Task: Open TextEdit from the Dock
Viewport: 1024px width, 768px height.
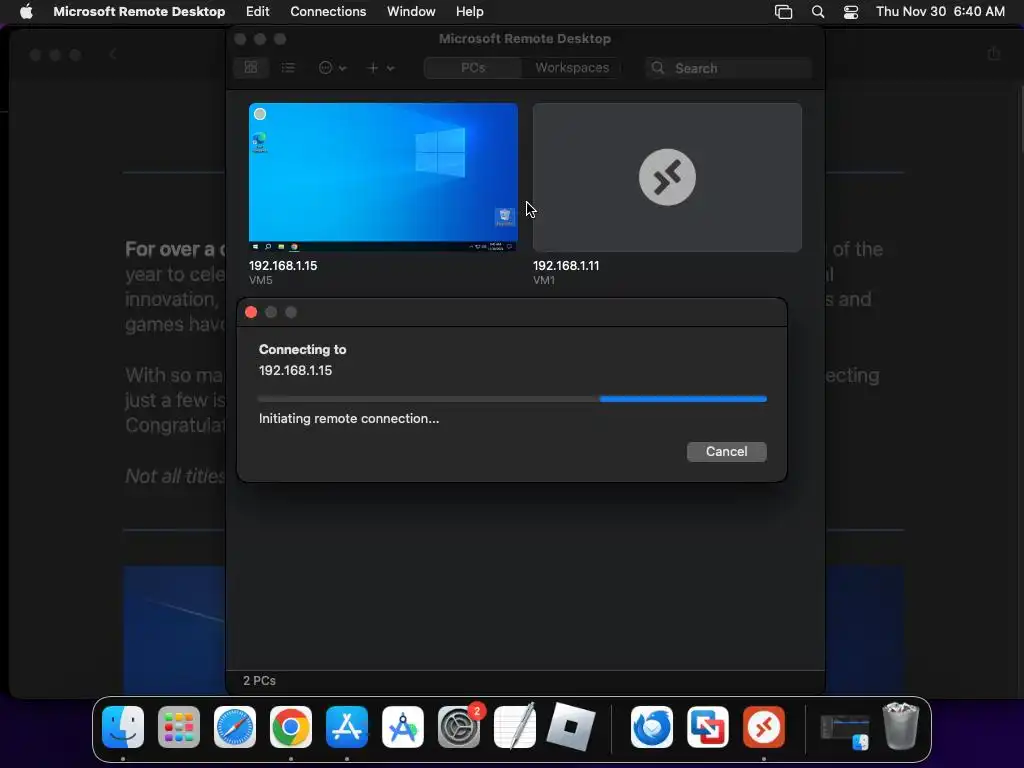Action: pos(515,727)
